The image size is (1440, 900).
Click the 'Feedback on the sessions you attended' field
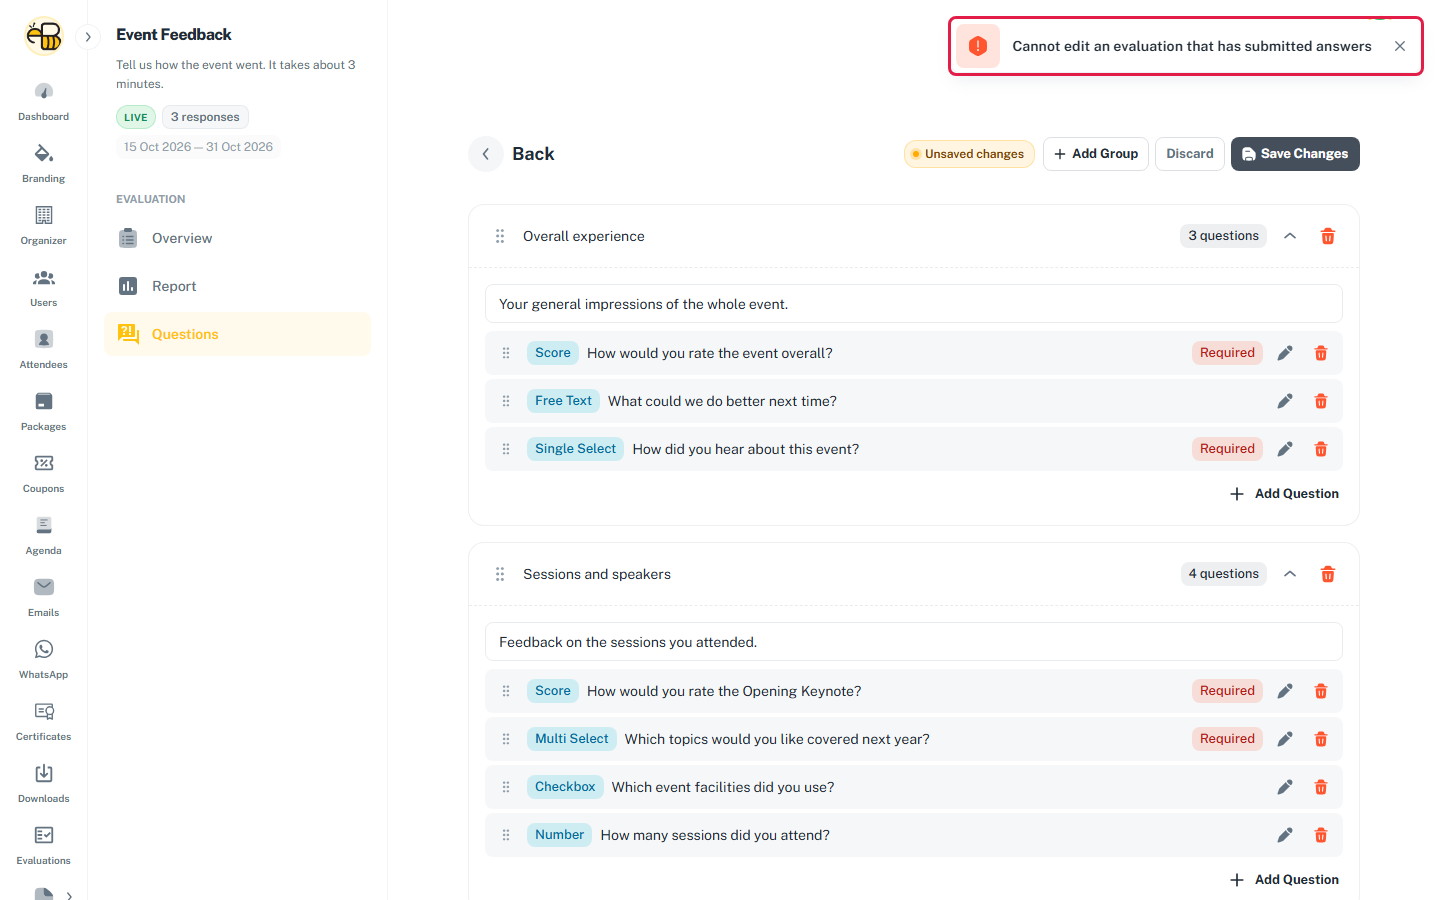[x=914, y=642]
